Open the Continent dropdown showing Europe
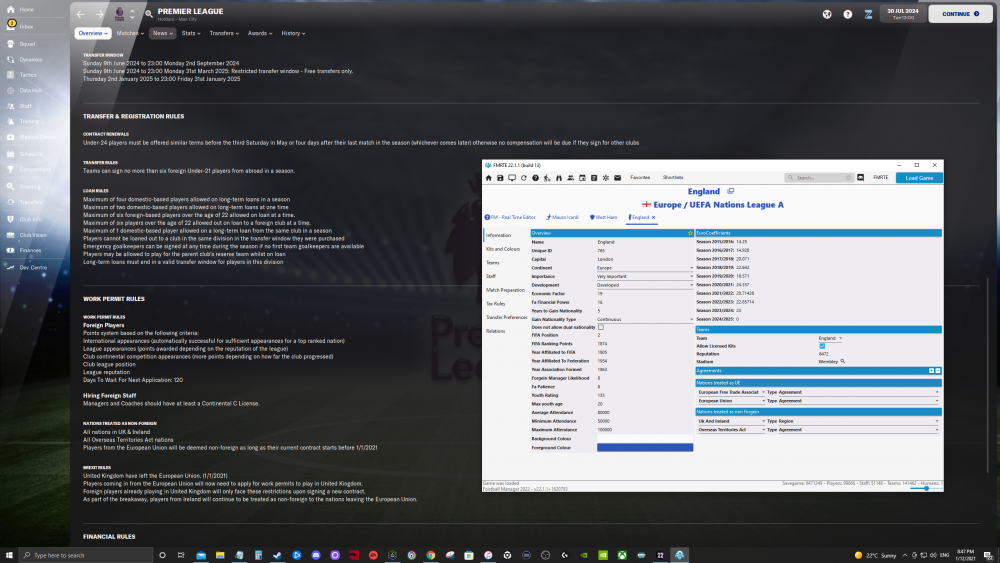The width and height of the screenshot is (1000, 563). click(x=644, y=268)
